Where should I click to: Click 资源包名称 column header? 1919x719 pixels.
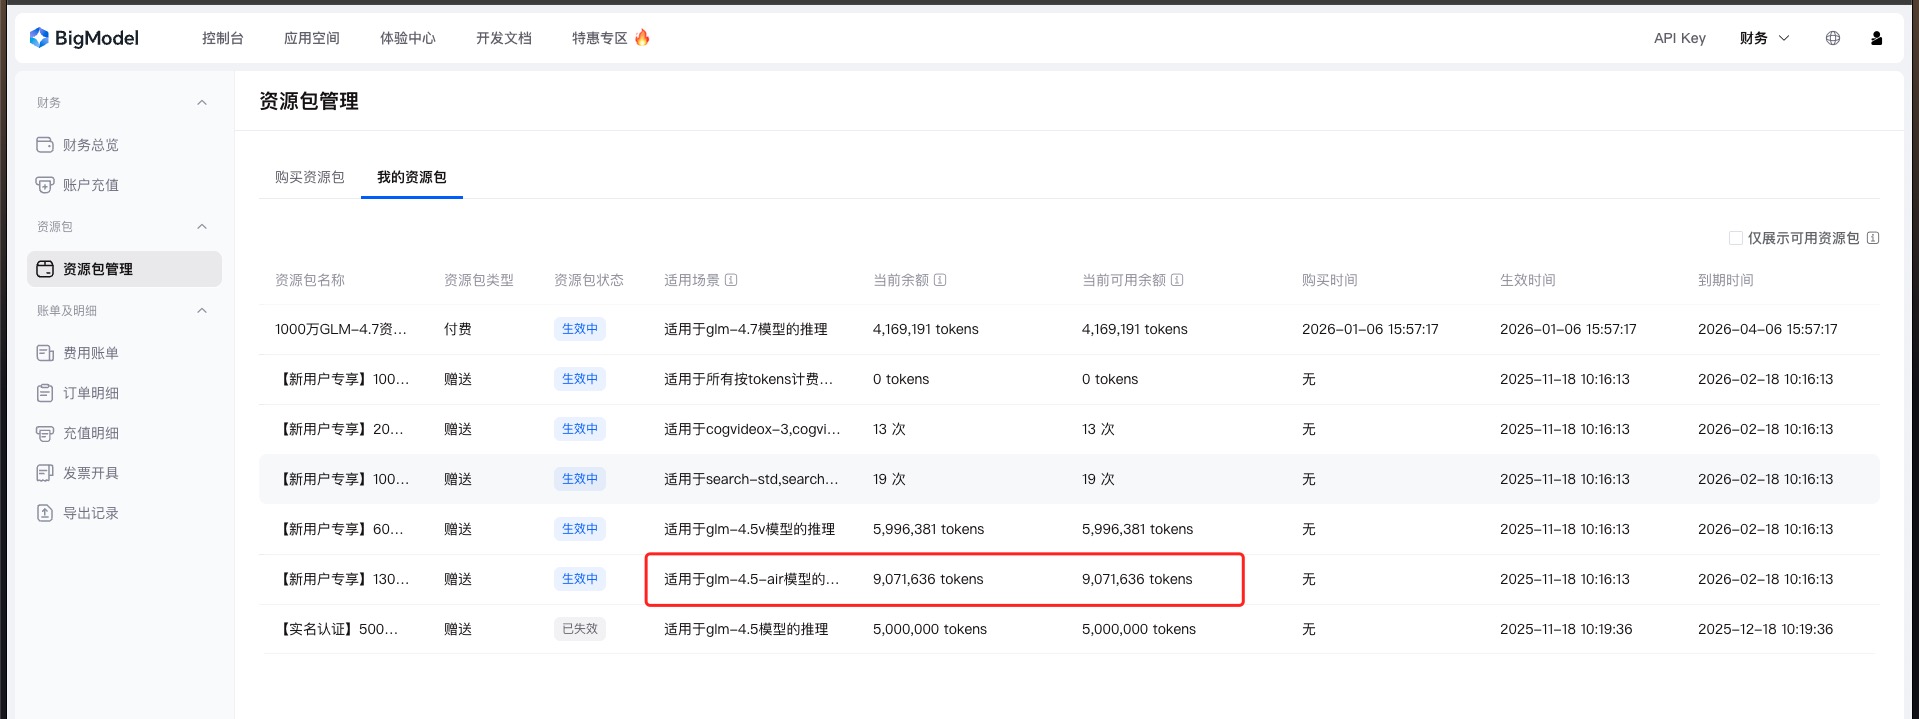(310, 280)
